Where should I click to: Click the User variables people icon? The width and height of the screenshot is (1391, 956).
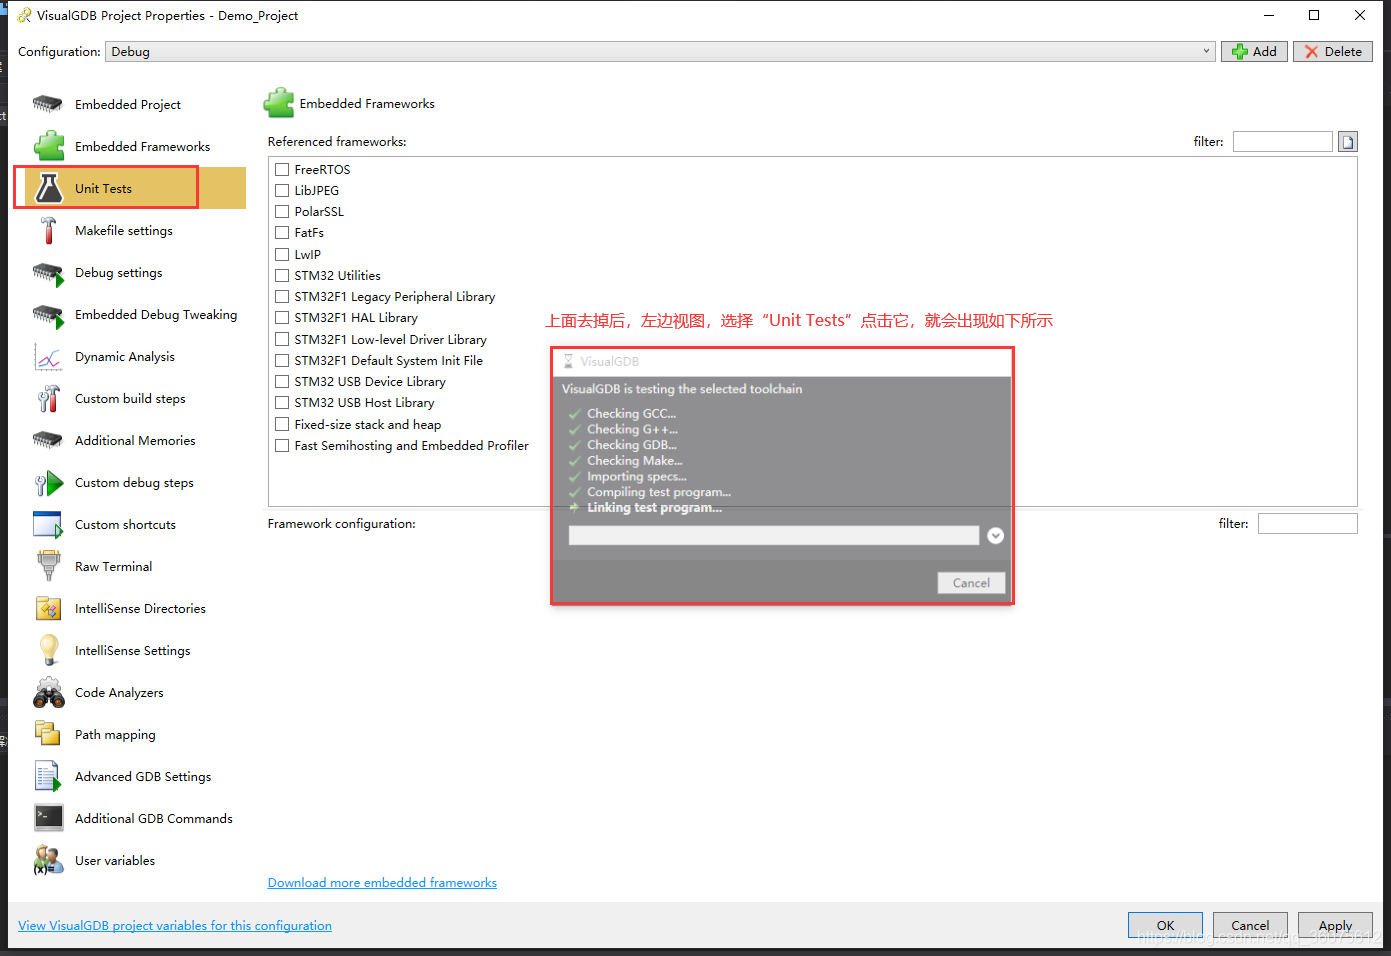coord(48,860)
